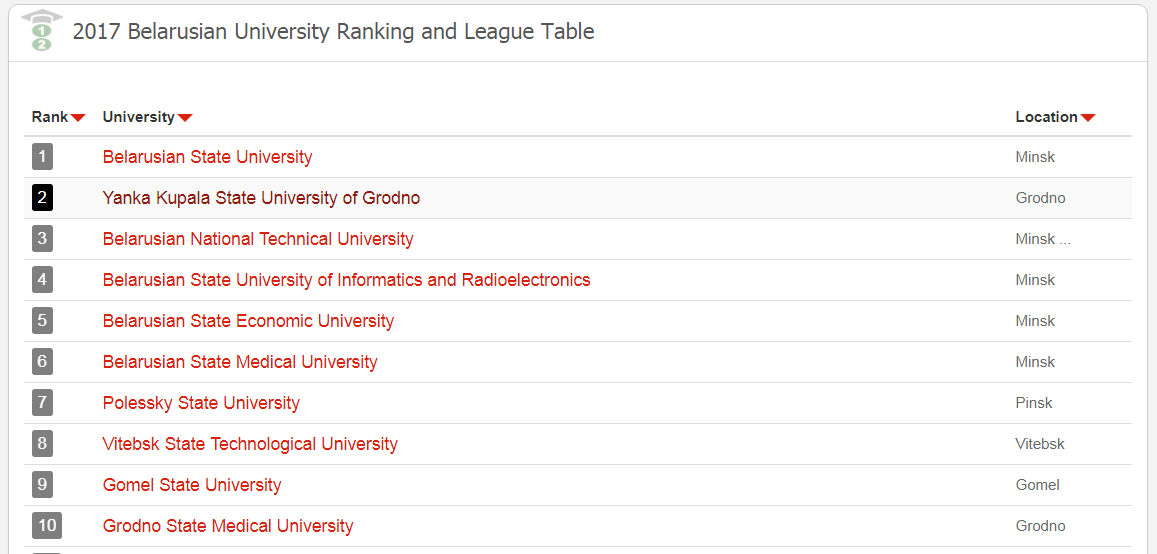Image resolution: width=1157 pixels, height=554 pixels.
Task: Sort by University using red arrow
Action: [185, 118]
